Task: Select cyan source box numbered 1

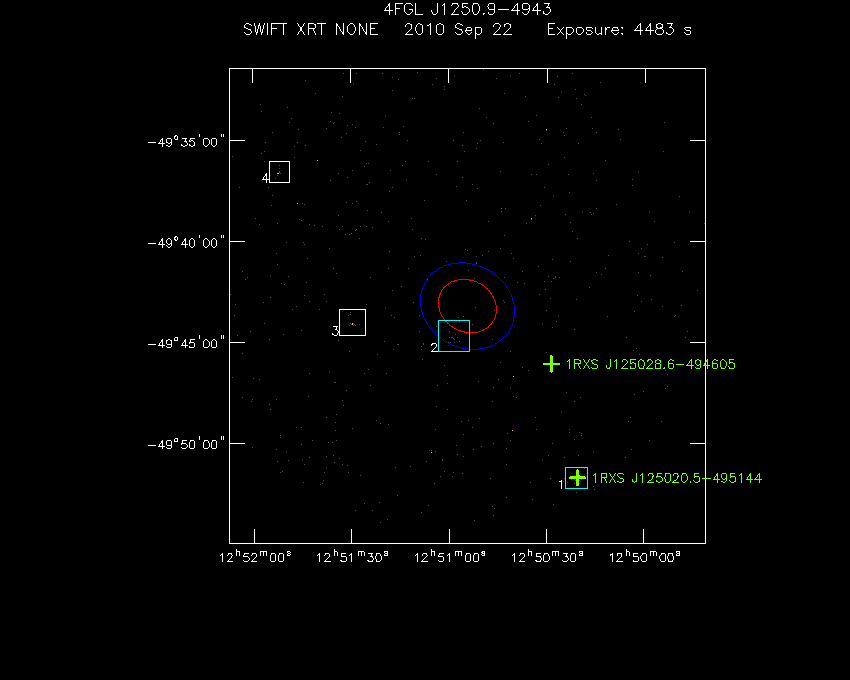Action: tap(576, 478)
